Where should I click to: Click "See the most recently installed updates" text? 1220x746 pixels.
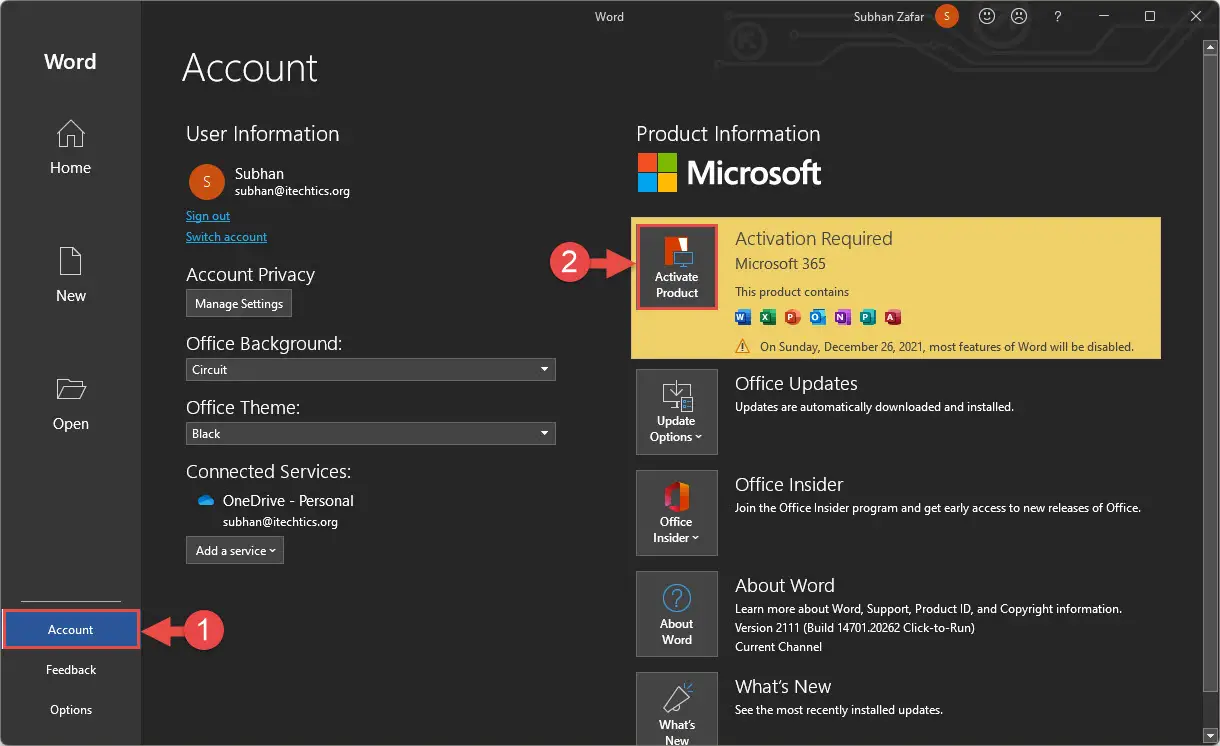click(839, 710)
